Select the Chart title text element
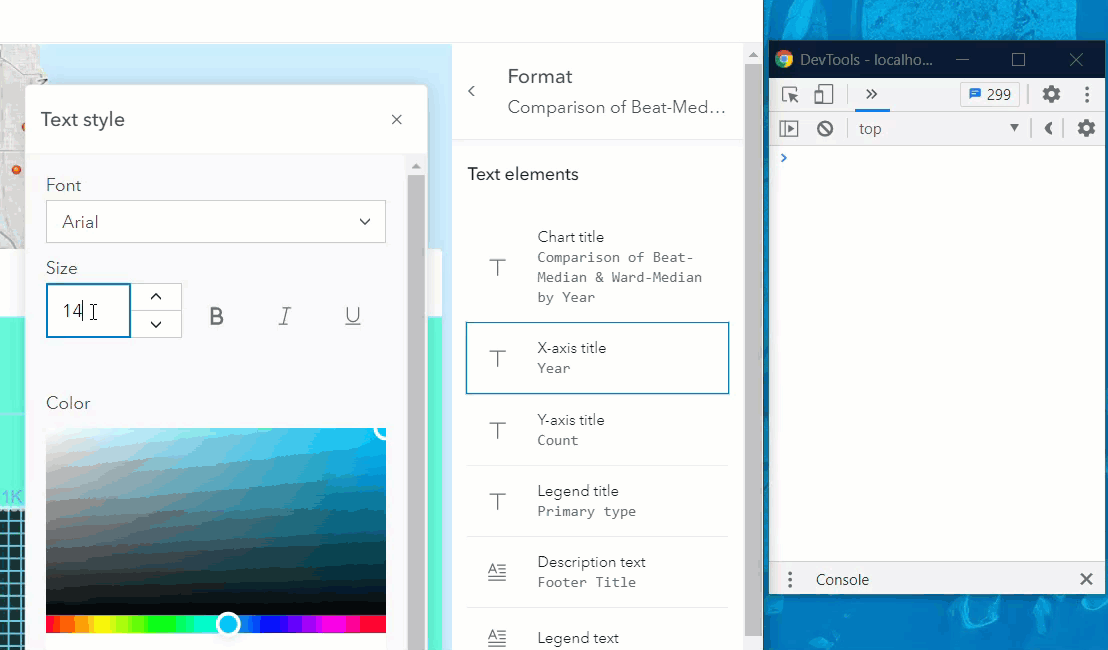 pos(597,267)
